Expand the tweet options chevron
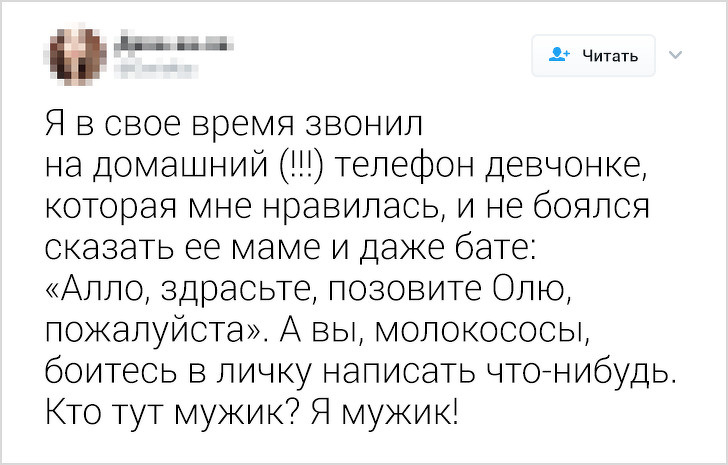728x465 pixels. [x=674, y=55]
